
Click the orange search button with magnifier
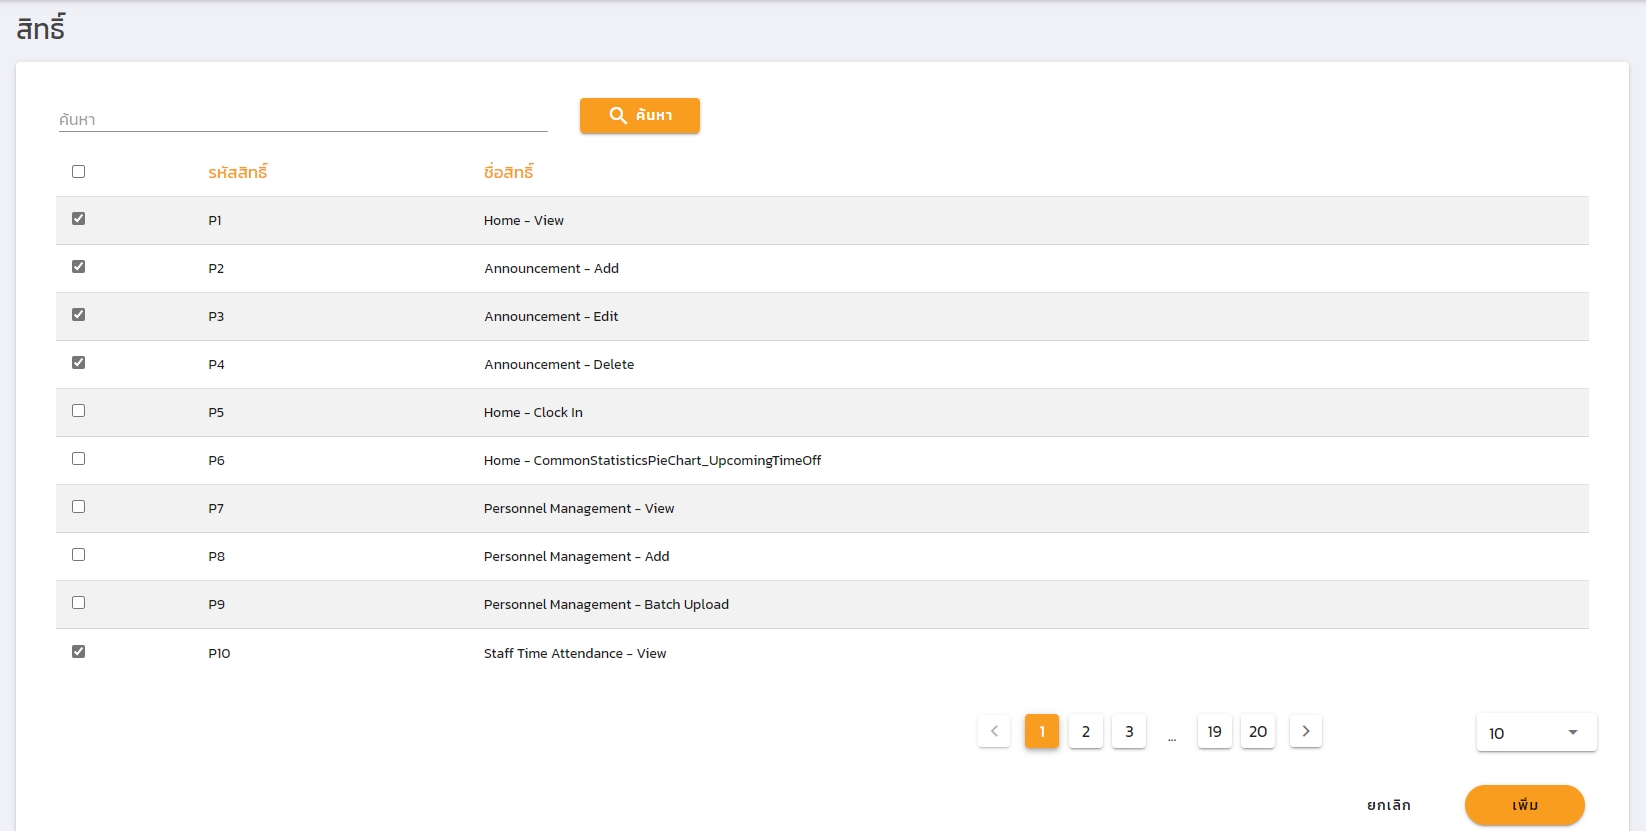(x=639, y=116)
